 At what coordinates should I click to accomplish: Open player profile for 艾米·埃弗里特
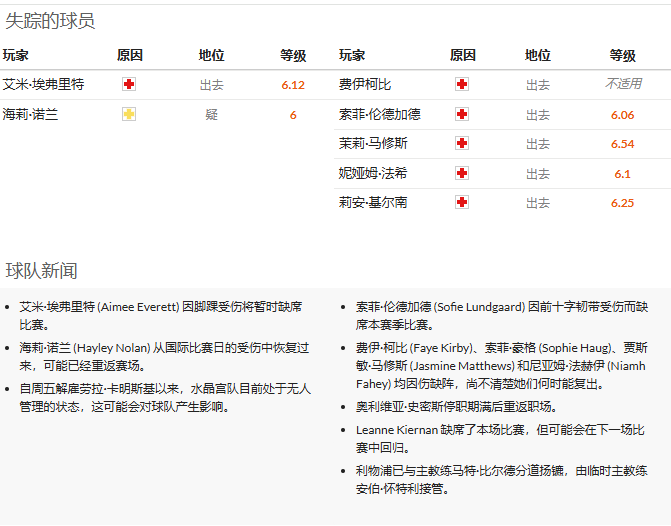coord(42,85)
